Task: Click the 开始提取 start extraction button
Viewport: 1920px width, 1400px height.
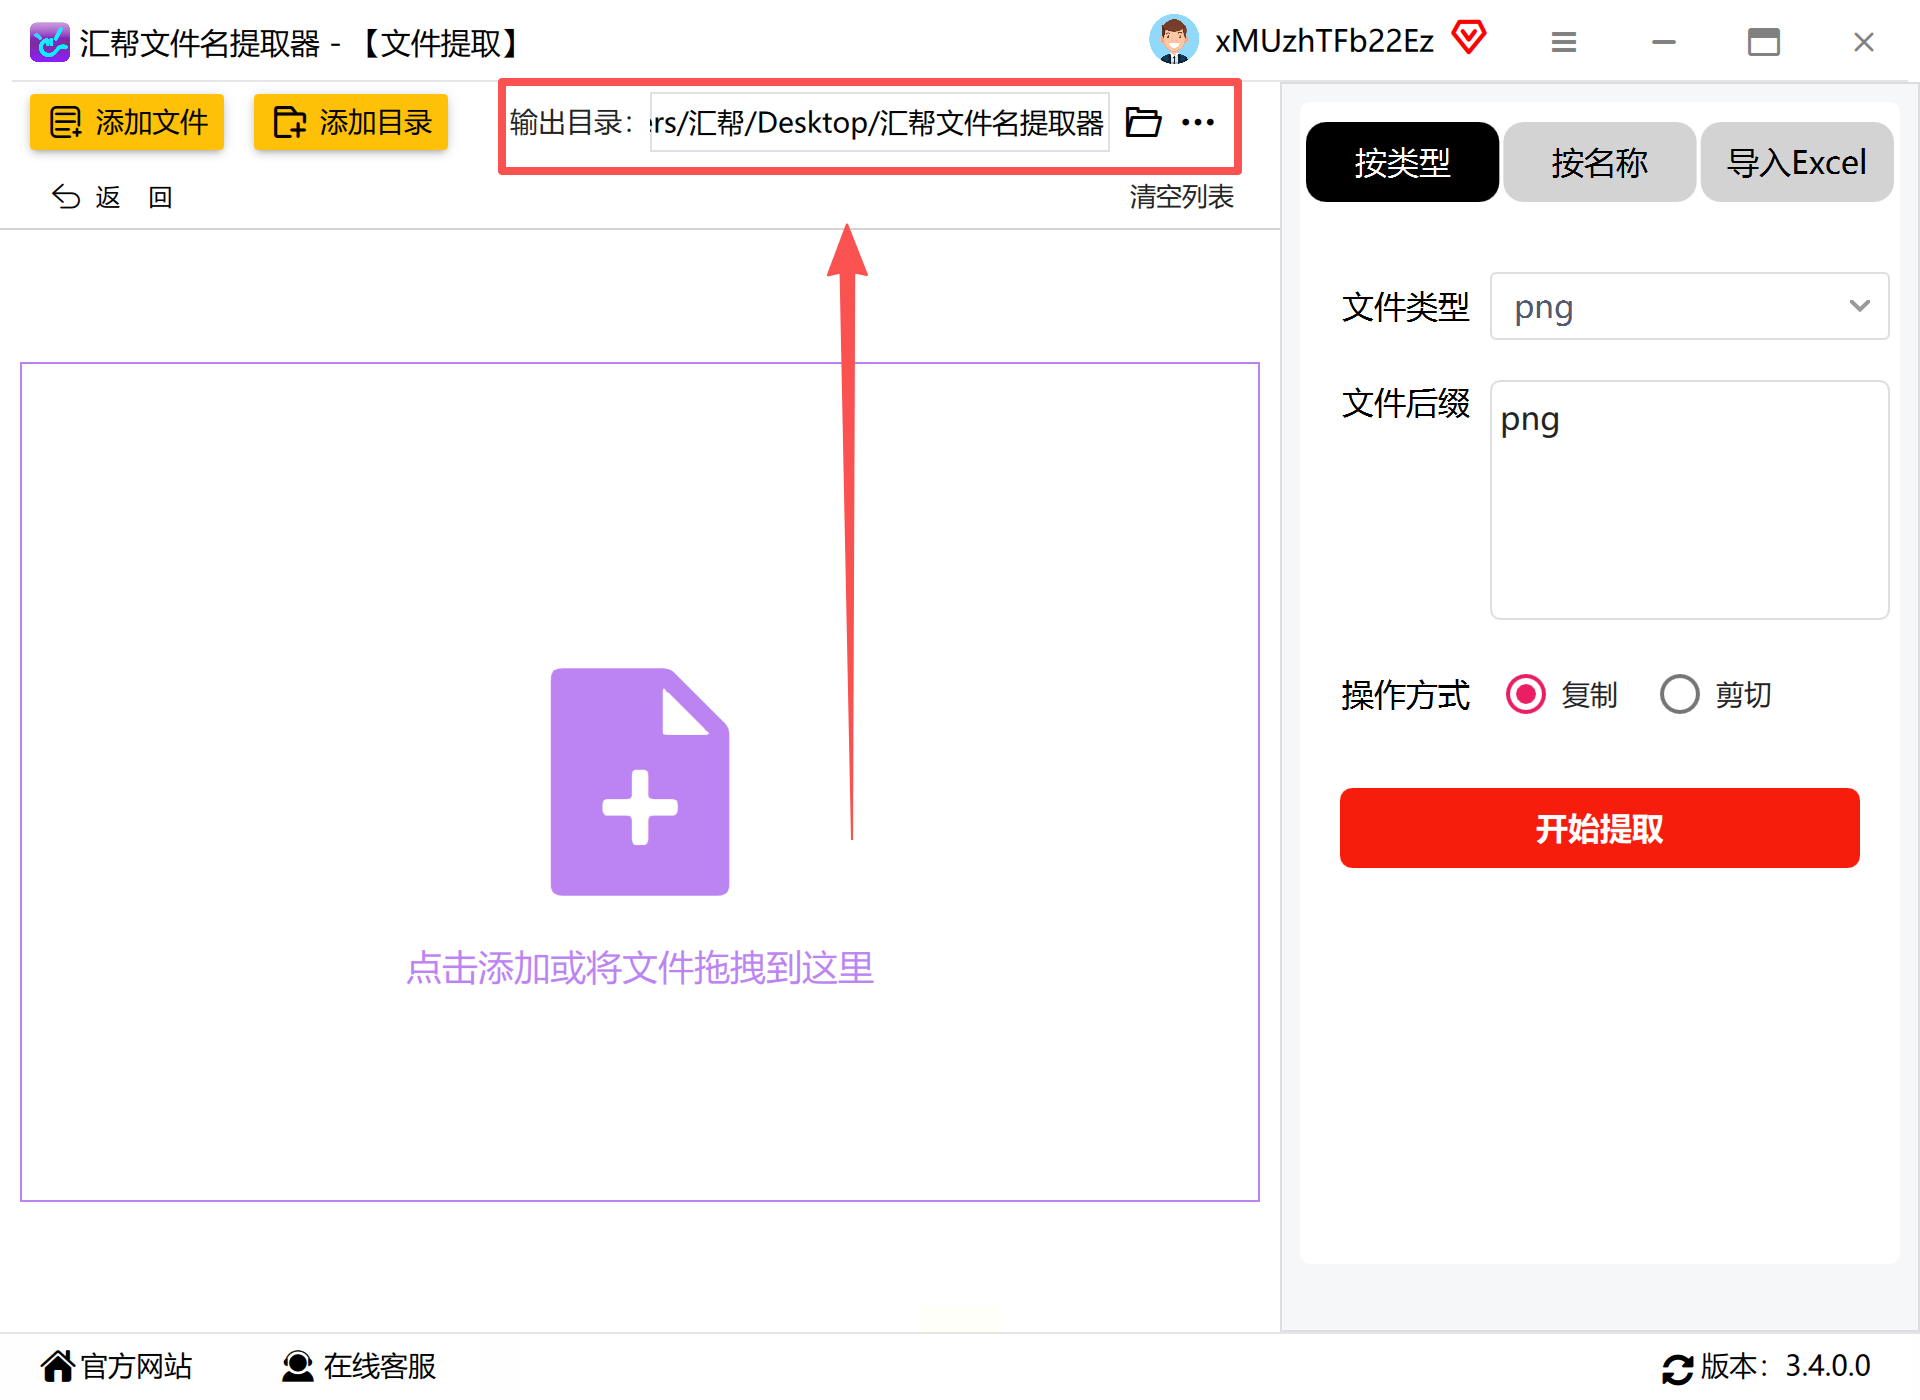Action: pos(1599,828)
